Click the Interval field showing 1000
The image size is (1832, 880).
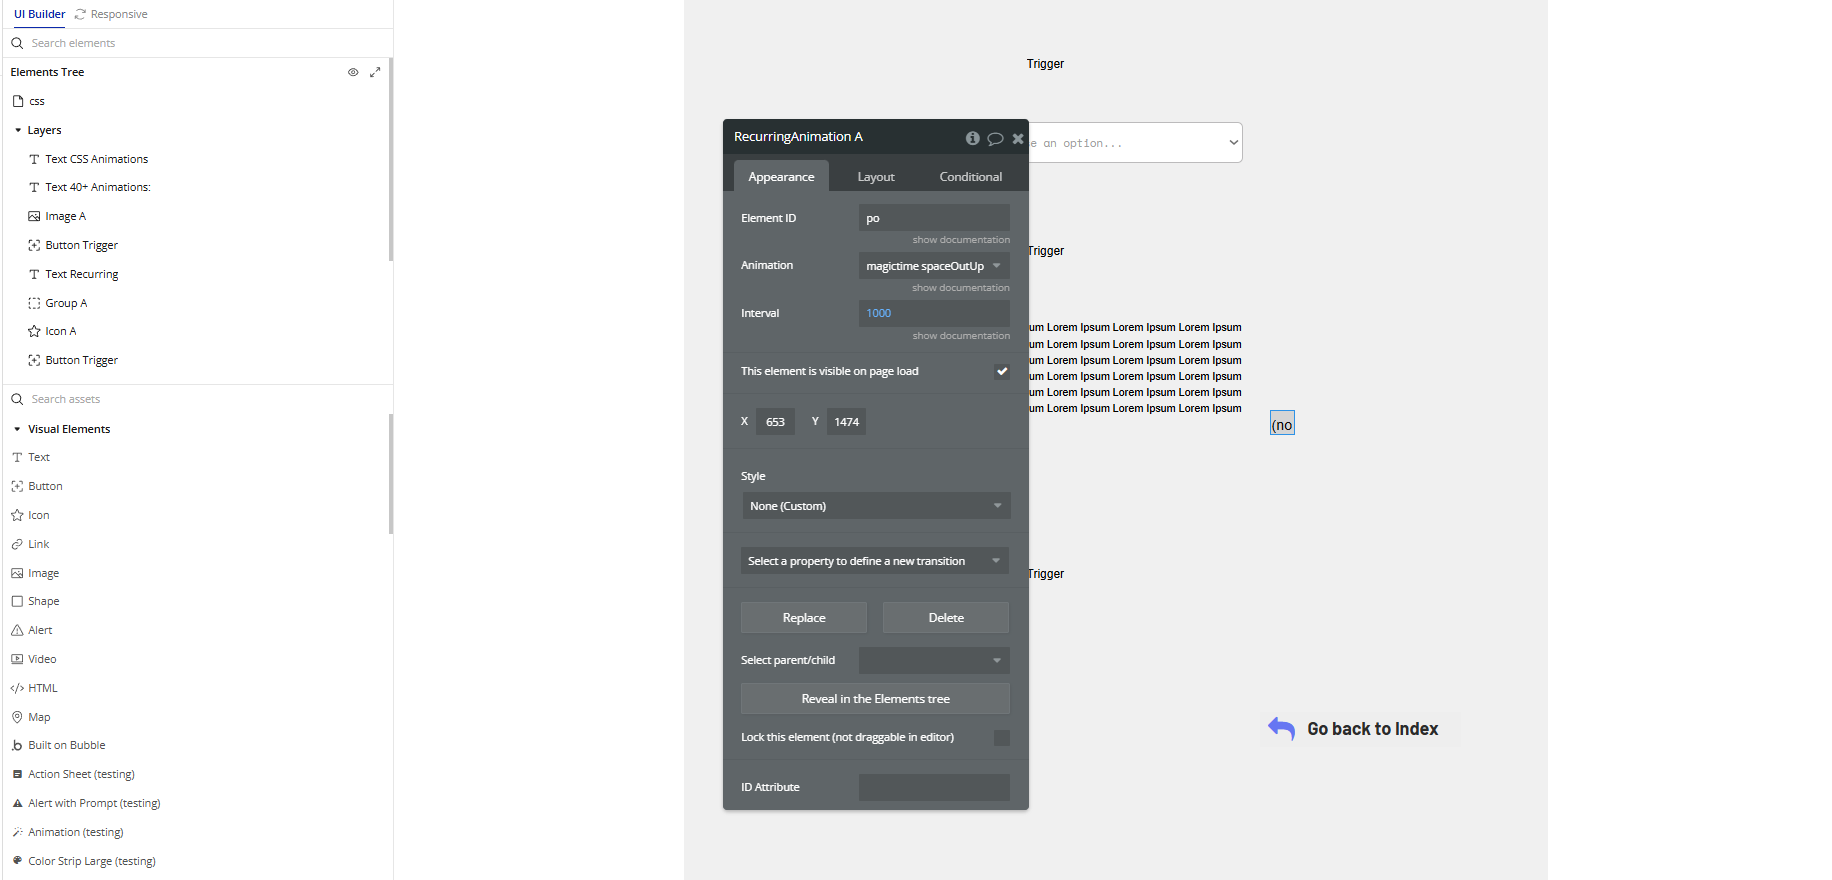(x=934, y=314)
